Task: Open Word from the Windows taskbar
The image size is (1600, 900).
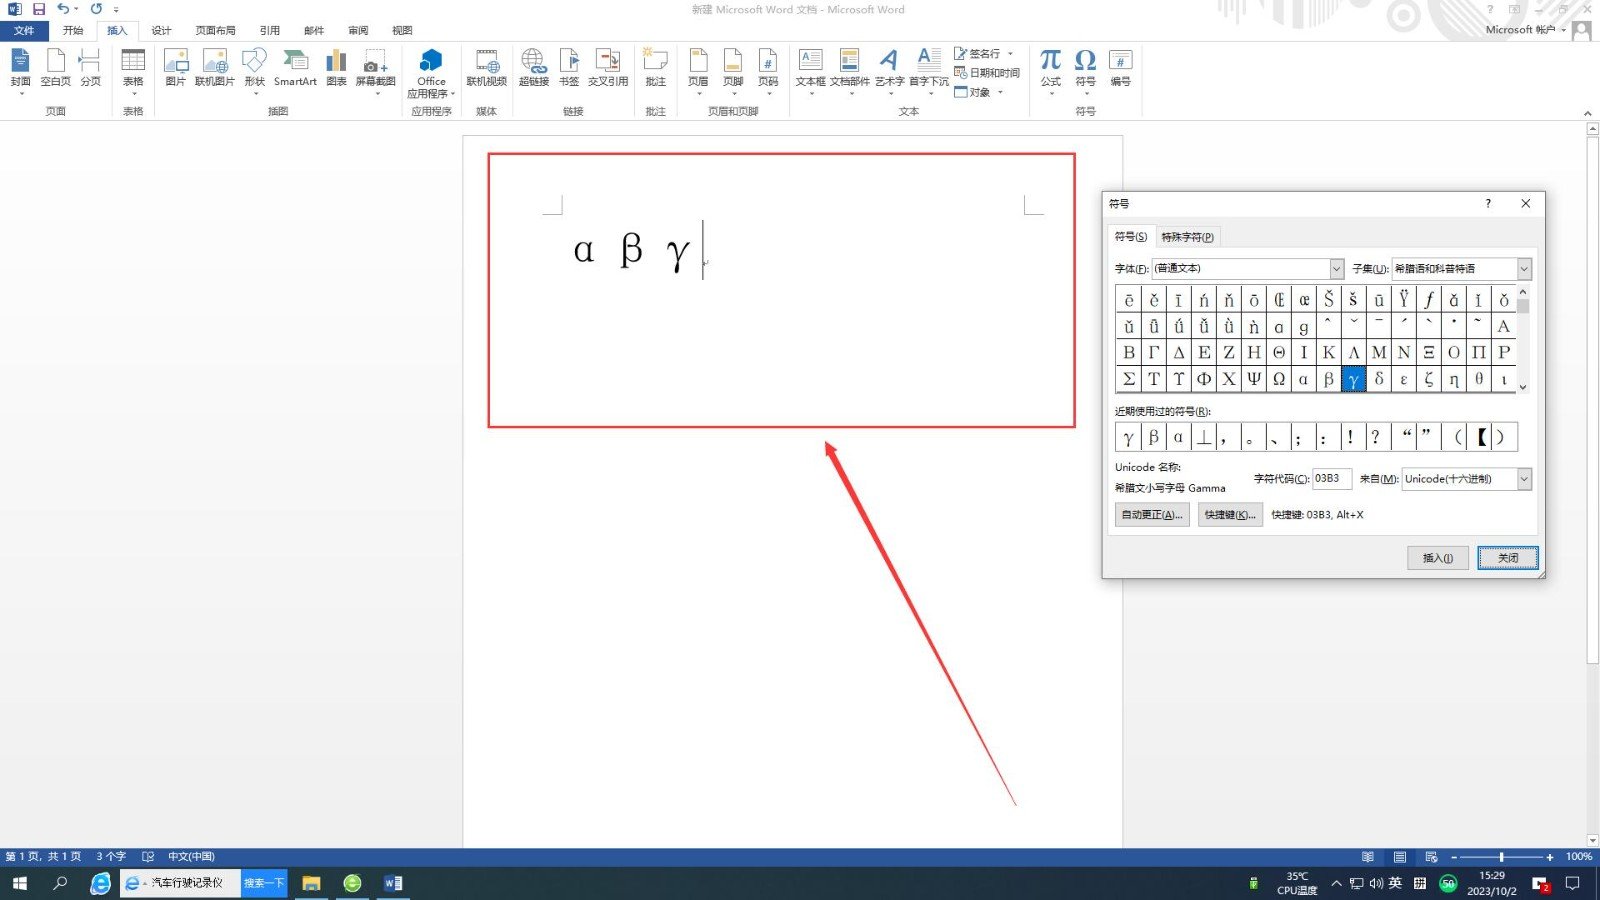Action: [x=393, y=883]
